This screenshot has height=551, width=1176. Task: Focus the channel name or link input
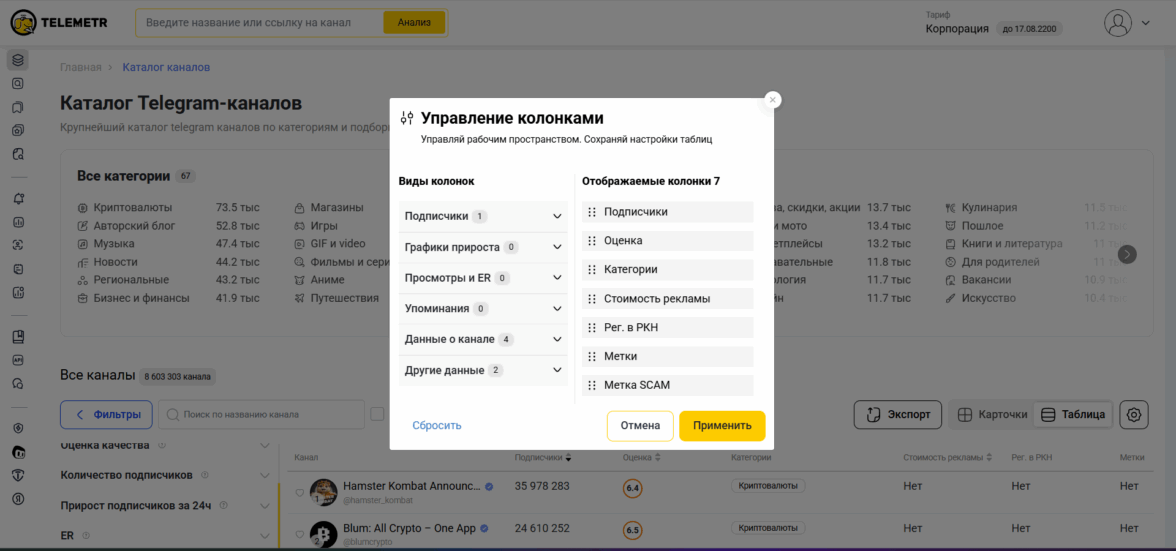[x=260, y=22]
